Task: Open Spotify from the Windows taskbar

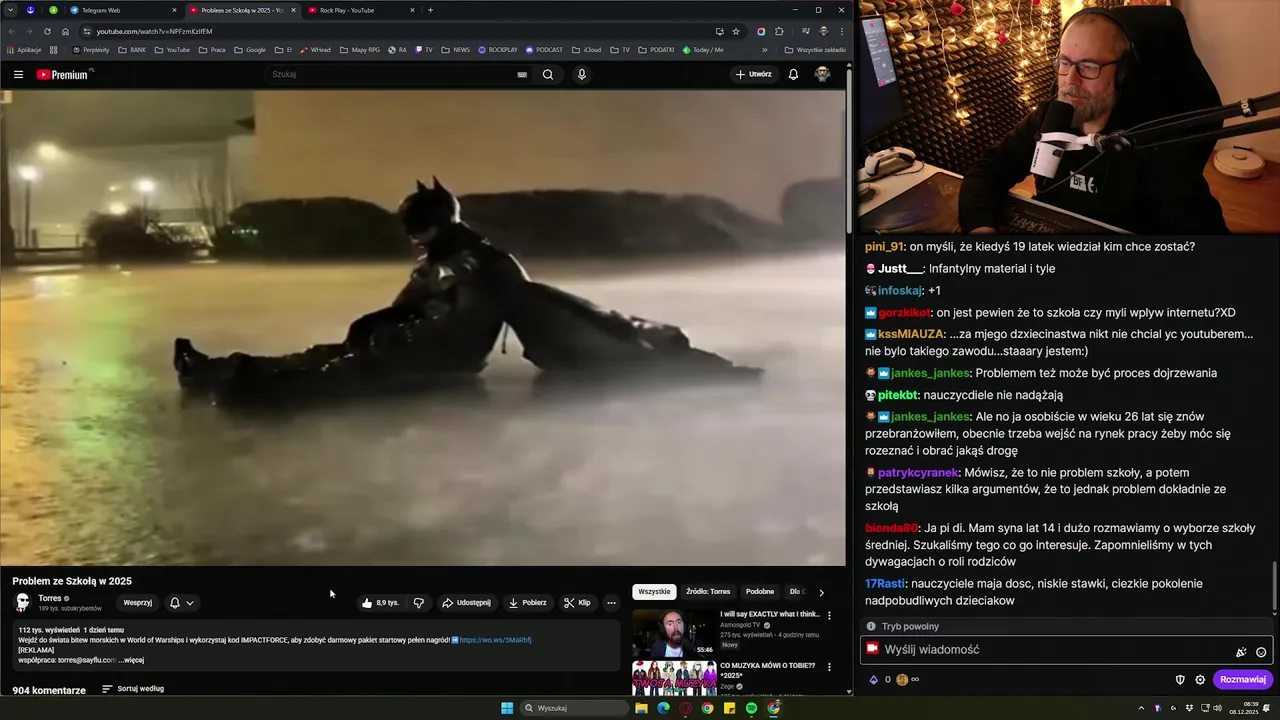Action: pyautogui.click(x=751, y=708)
